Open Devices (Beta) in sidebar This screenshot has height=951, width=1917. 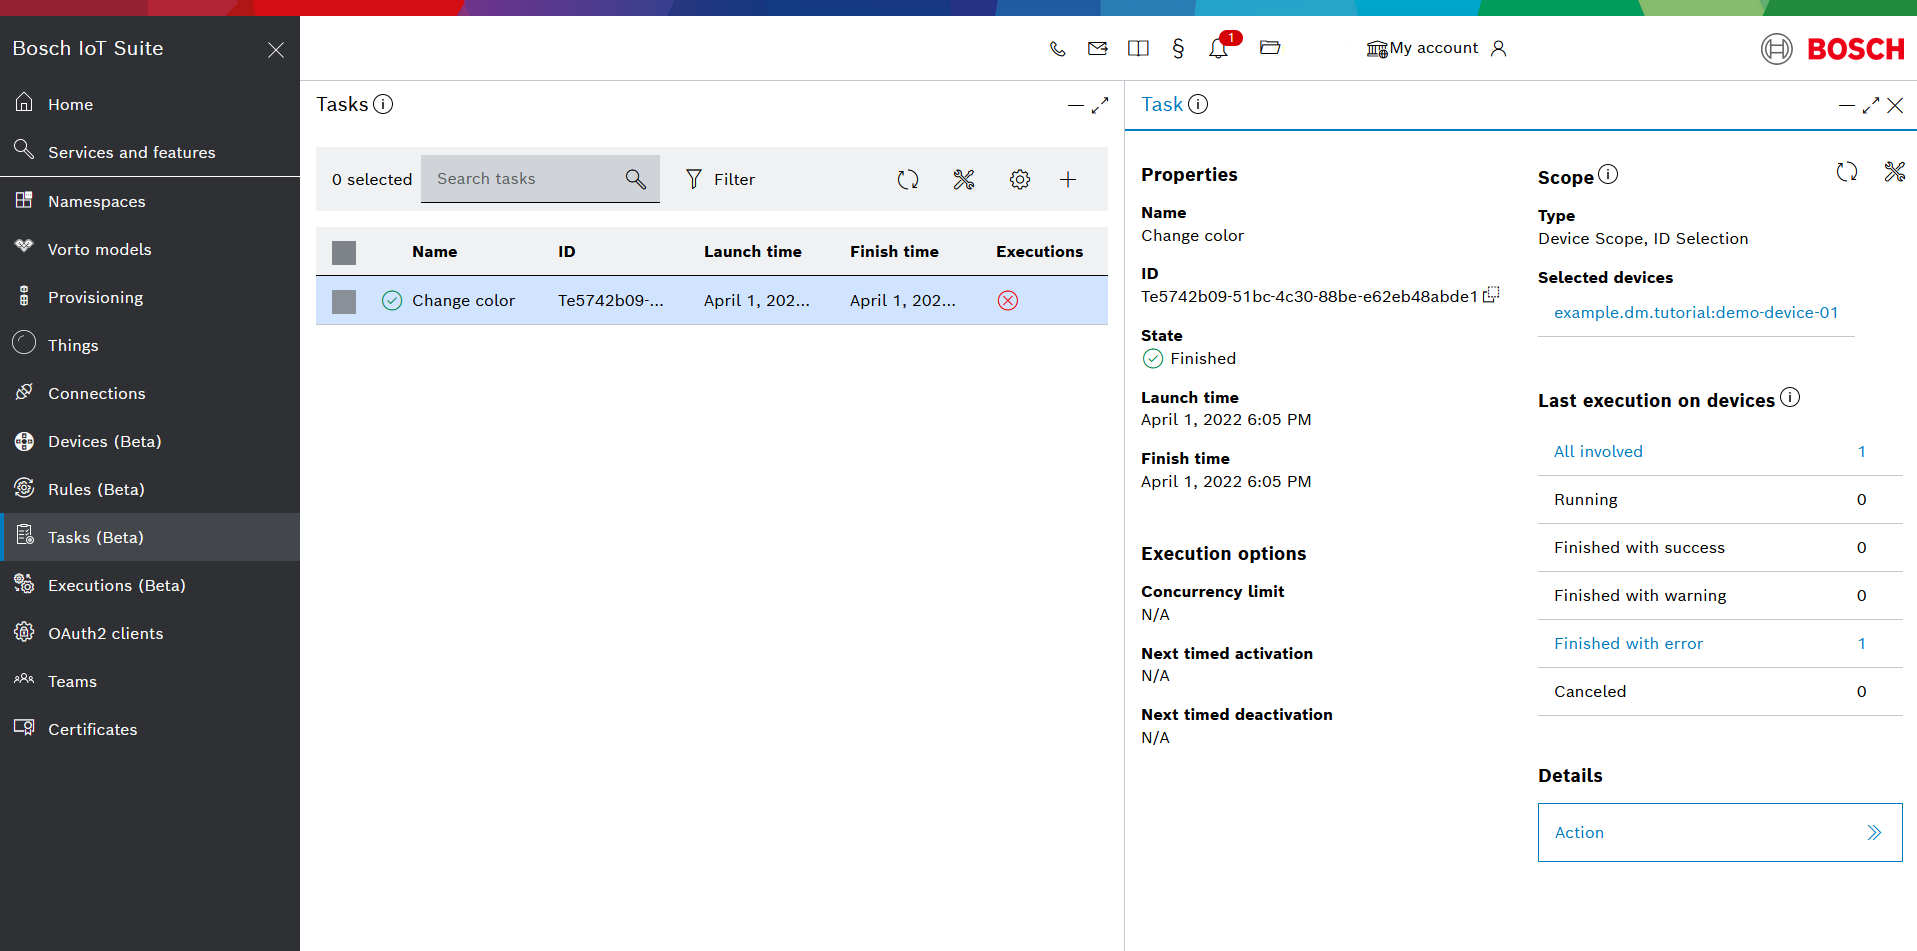150,441
